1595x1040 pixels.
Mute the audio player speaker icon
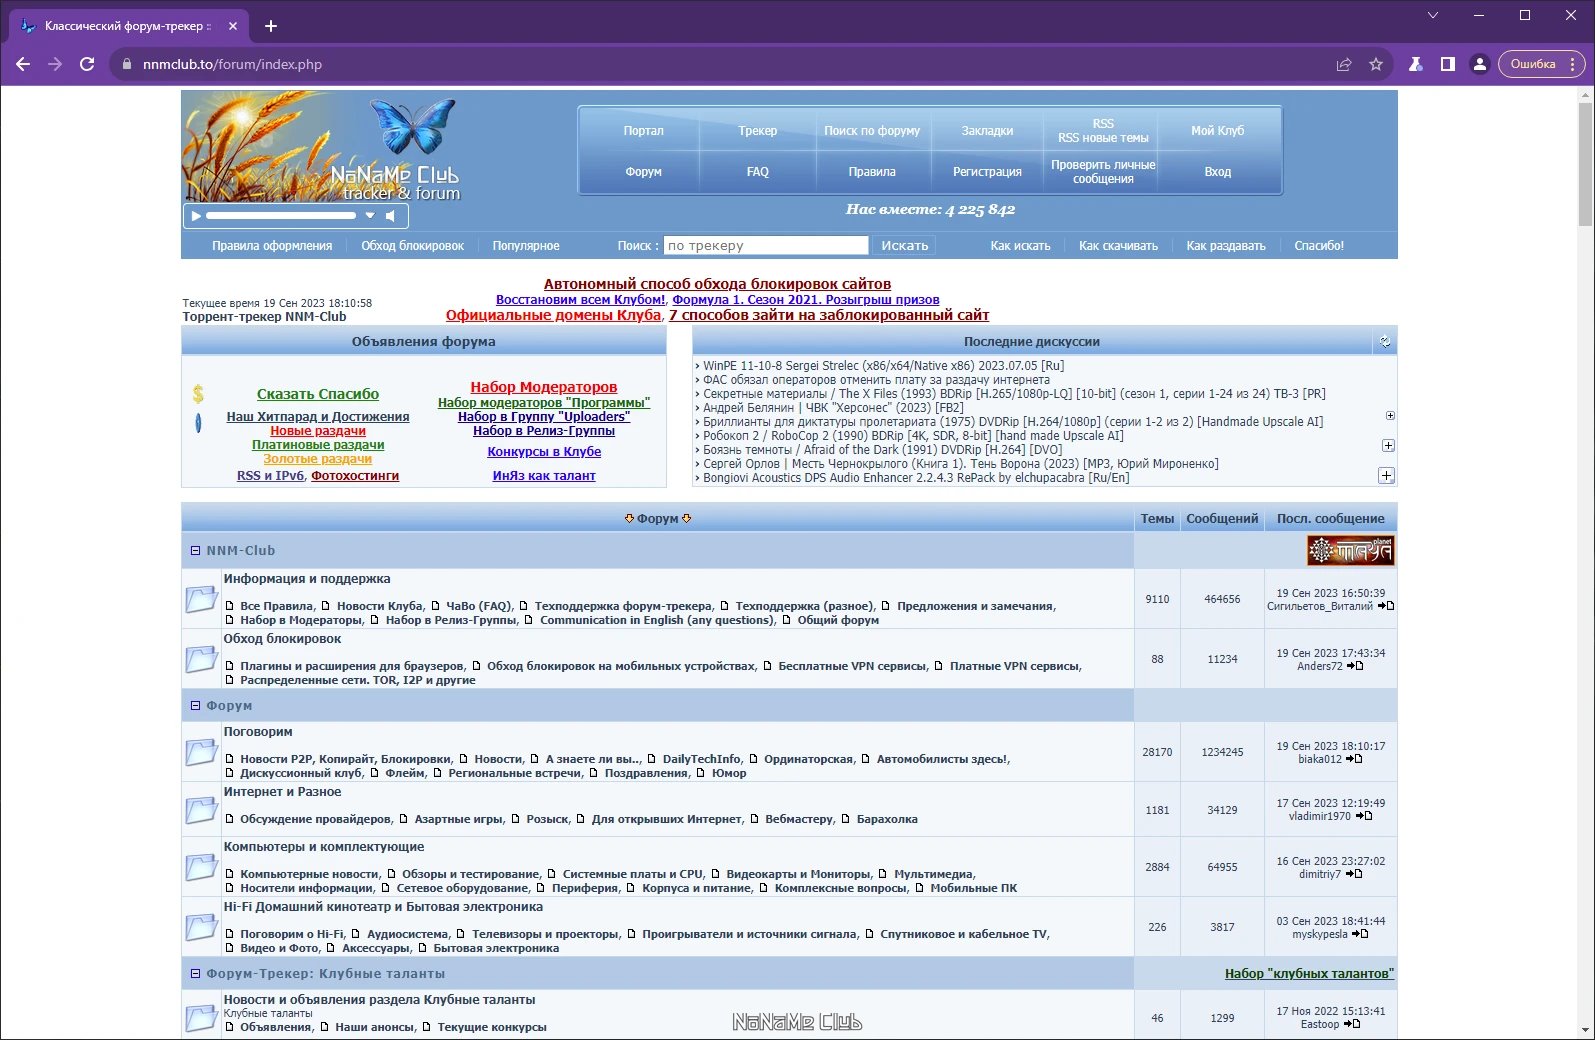[x=391, y=216]
